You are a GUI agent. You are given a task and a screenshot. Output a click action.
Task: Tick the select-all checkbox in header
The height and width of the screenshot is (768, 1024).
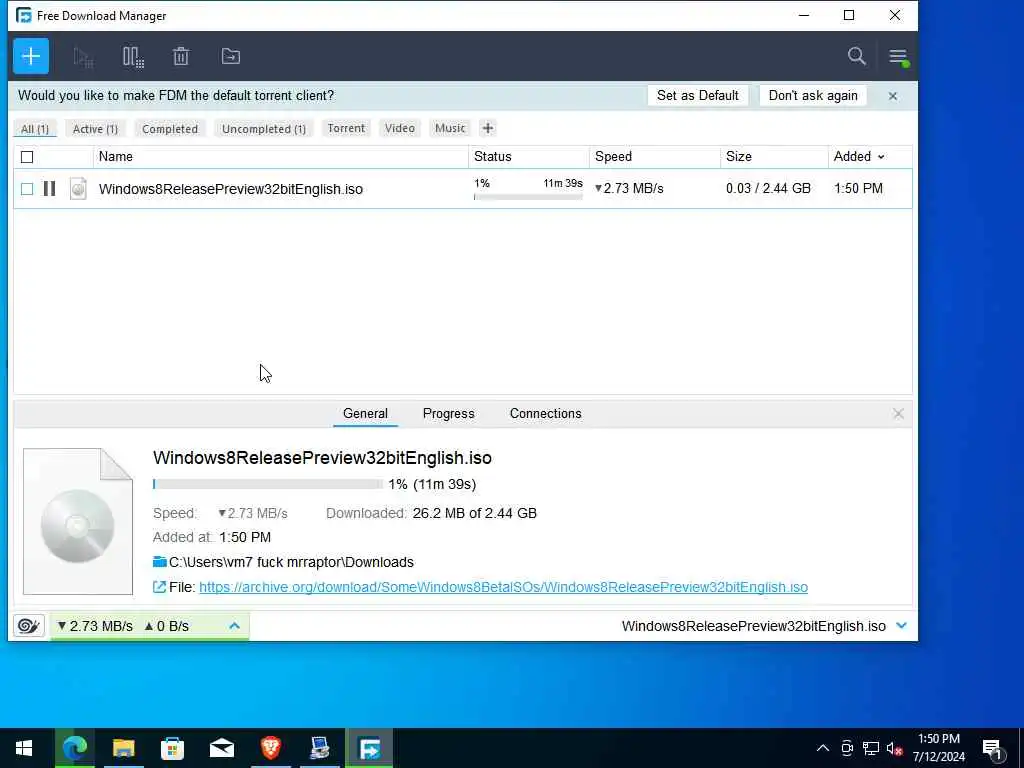(x=27, y=157)
